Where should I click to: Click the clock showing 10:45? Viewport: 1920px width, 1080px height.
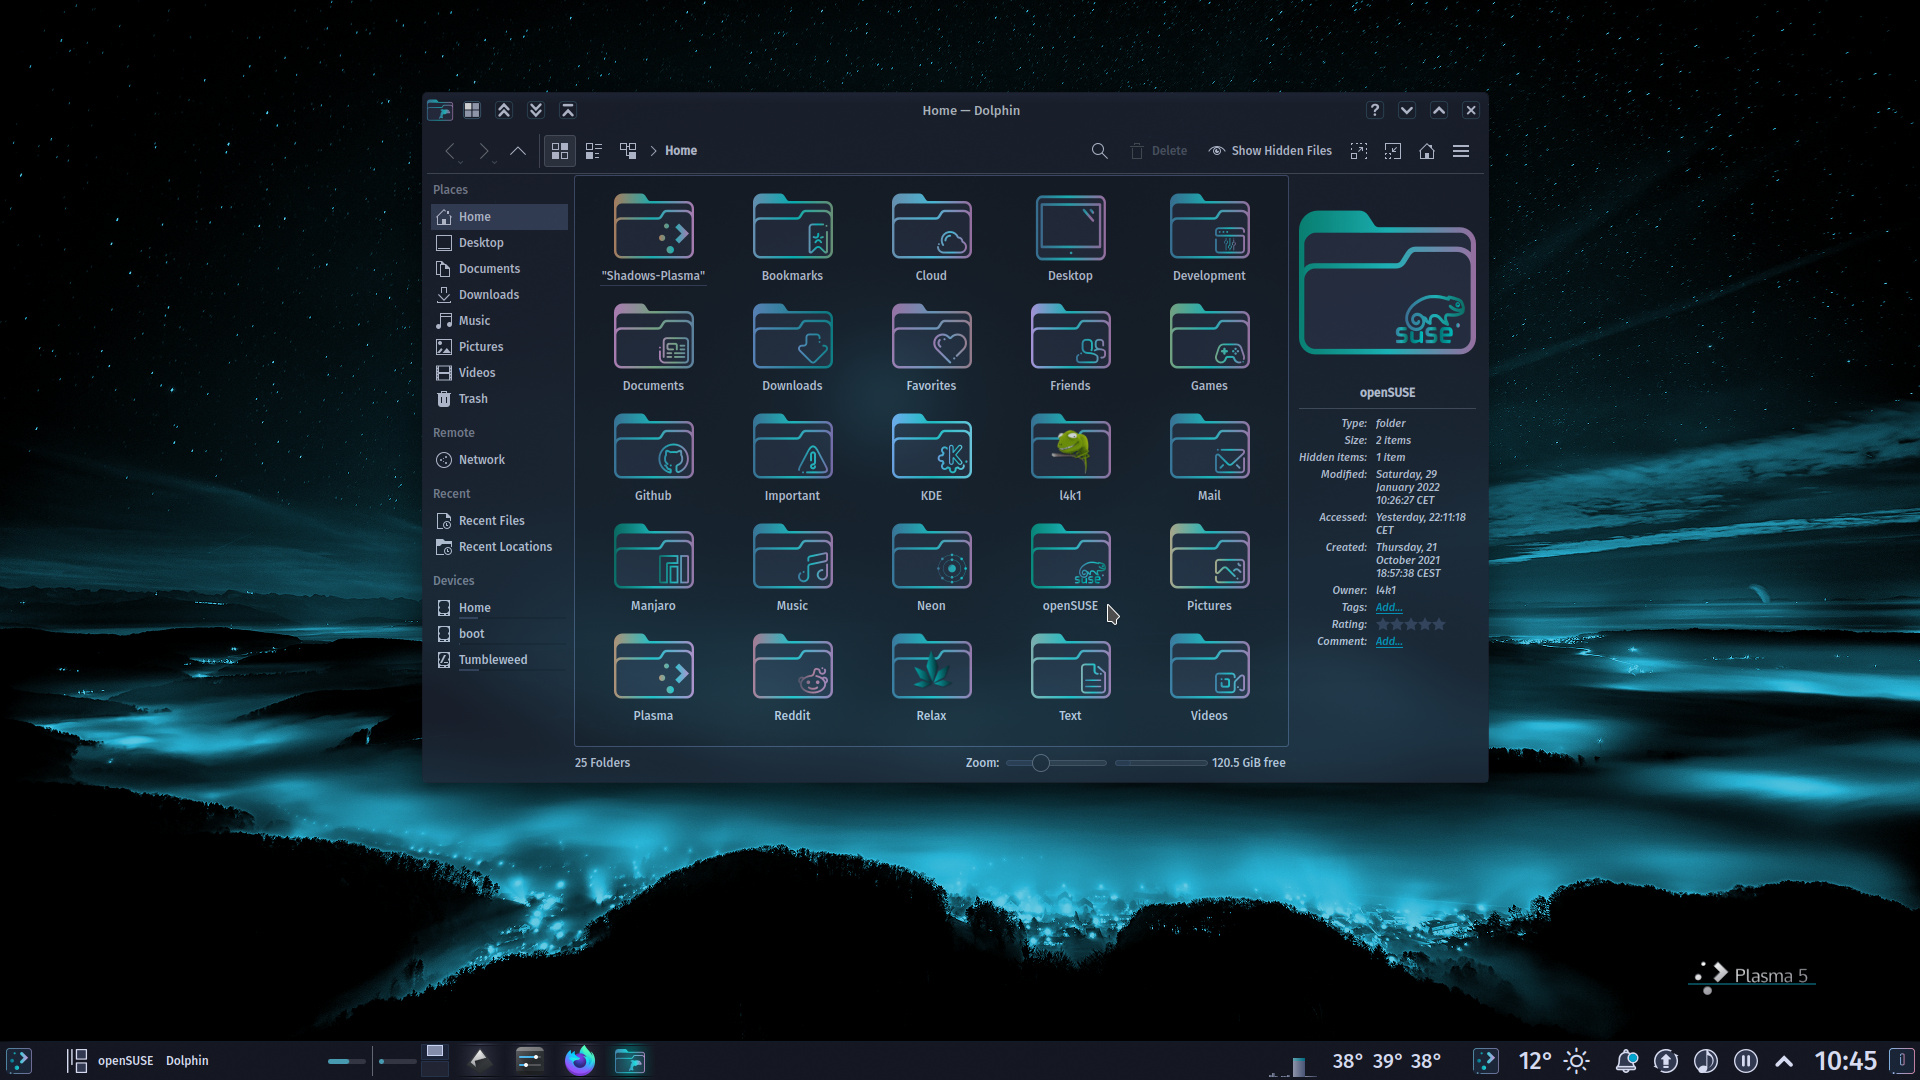pos(1845,1061)
